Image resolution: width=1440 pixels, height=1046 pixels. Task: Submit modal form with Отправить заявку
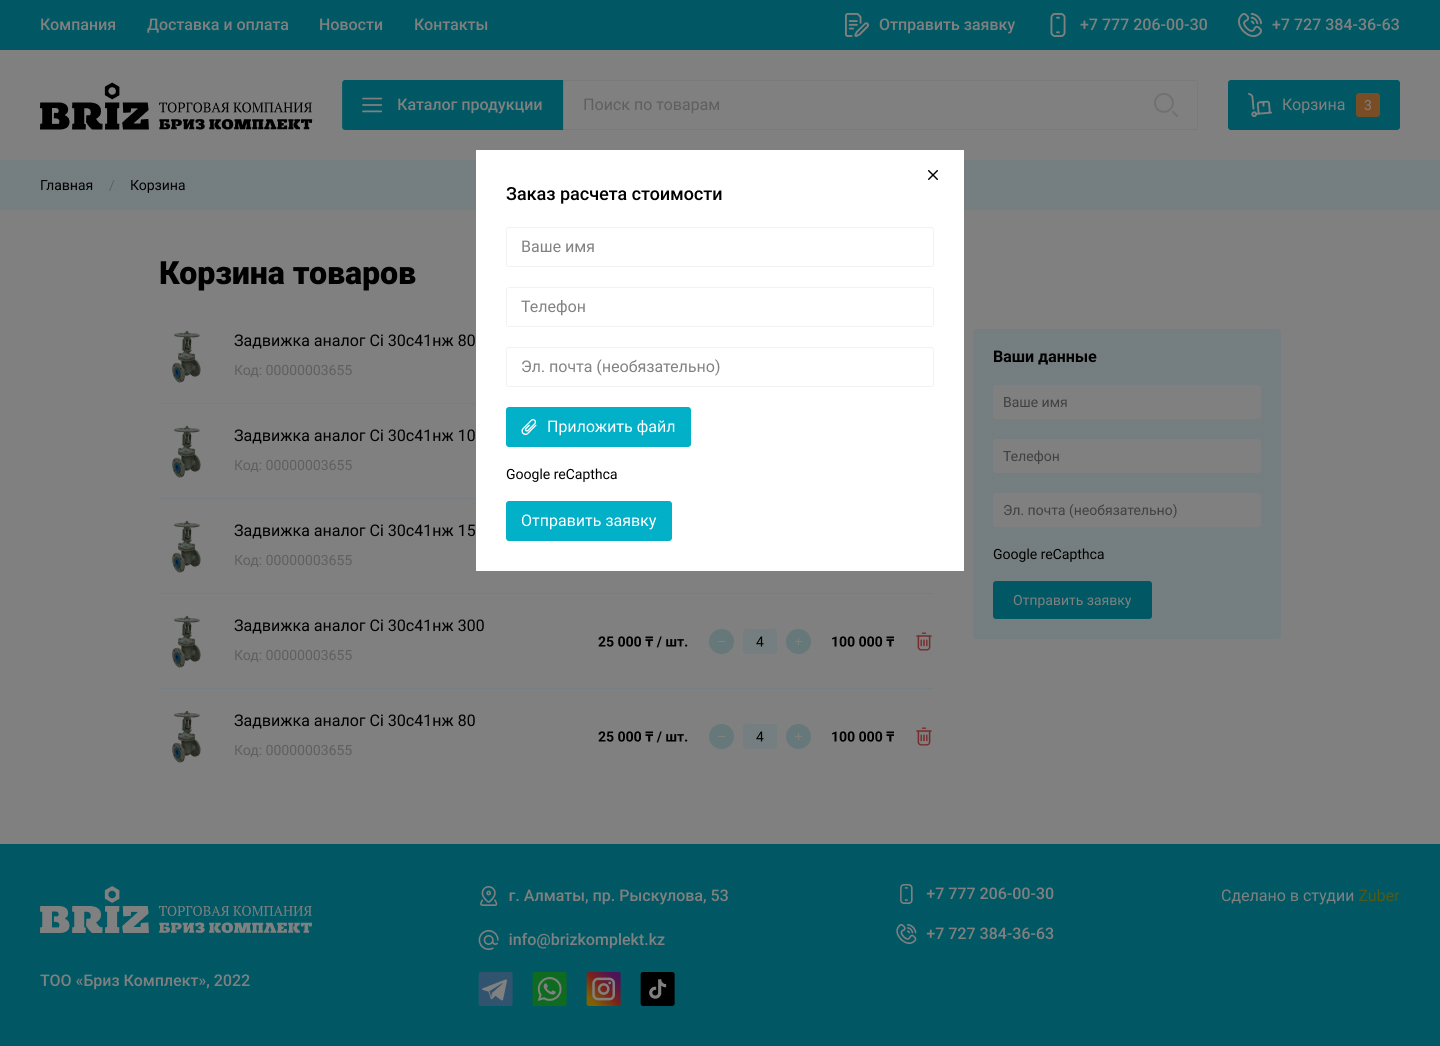(x=588, y=521)
